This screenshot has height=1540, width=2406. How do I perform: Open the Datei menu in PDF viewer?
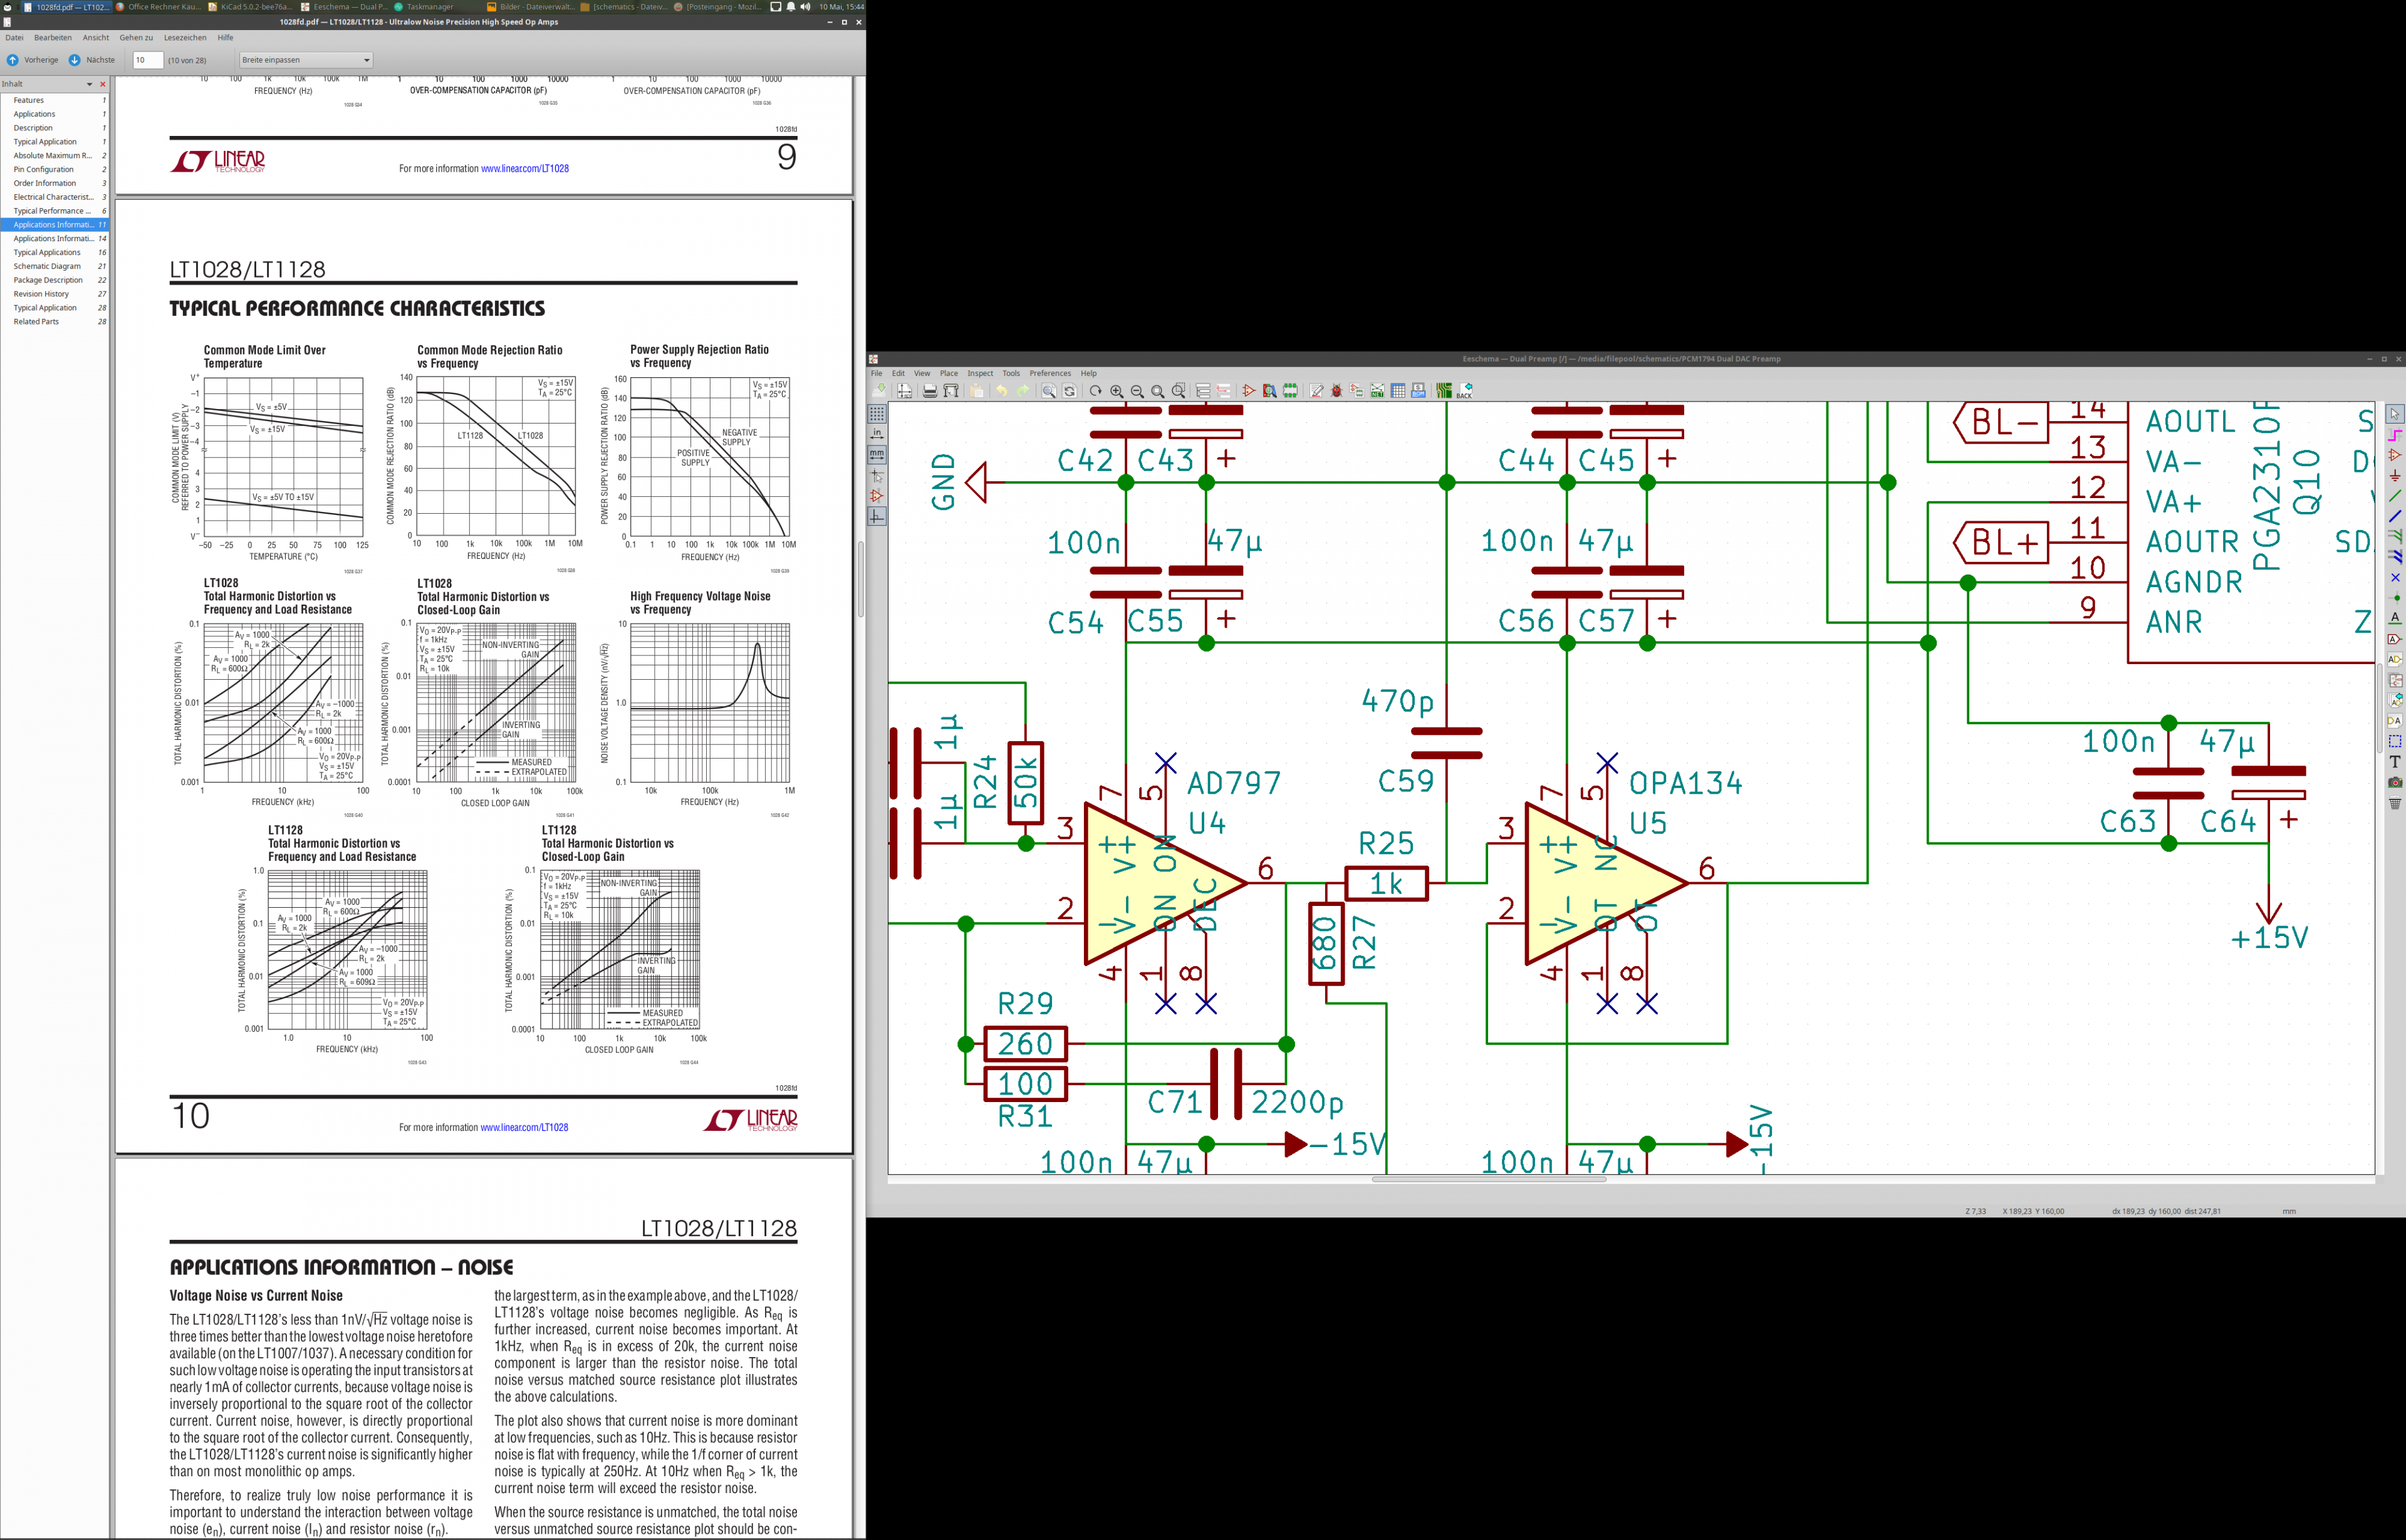[x=15, y=38]
